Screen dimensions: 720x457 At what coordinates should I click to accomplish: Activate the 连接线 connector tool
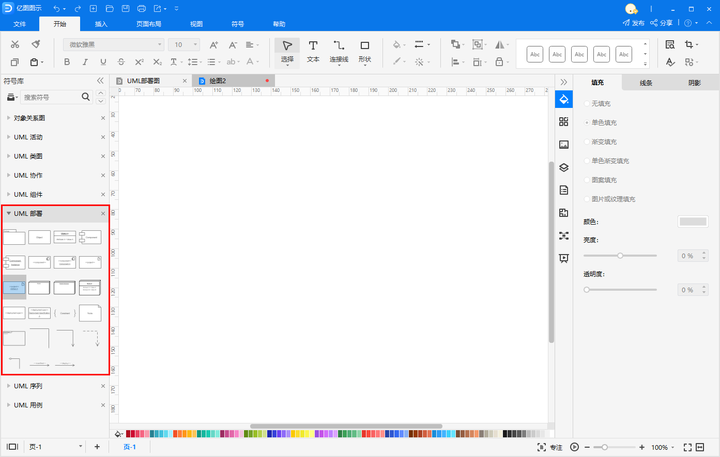tap(339, 50)
